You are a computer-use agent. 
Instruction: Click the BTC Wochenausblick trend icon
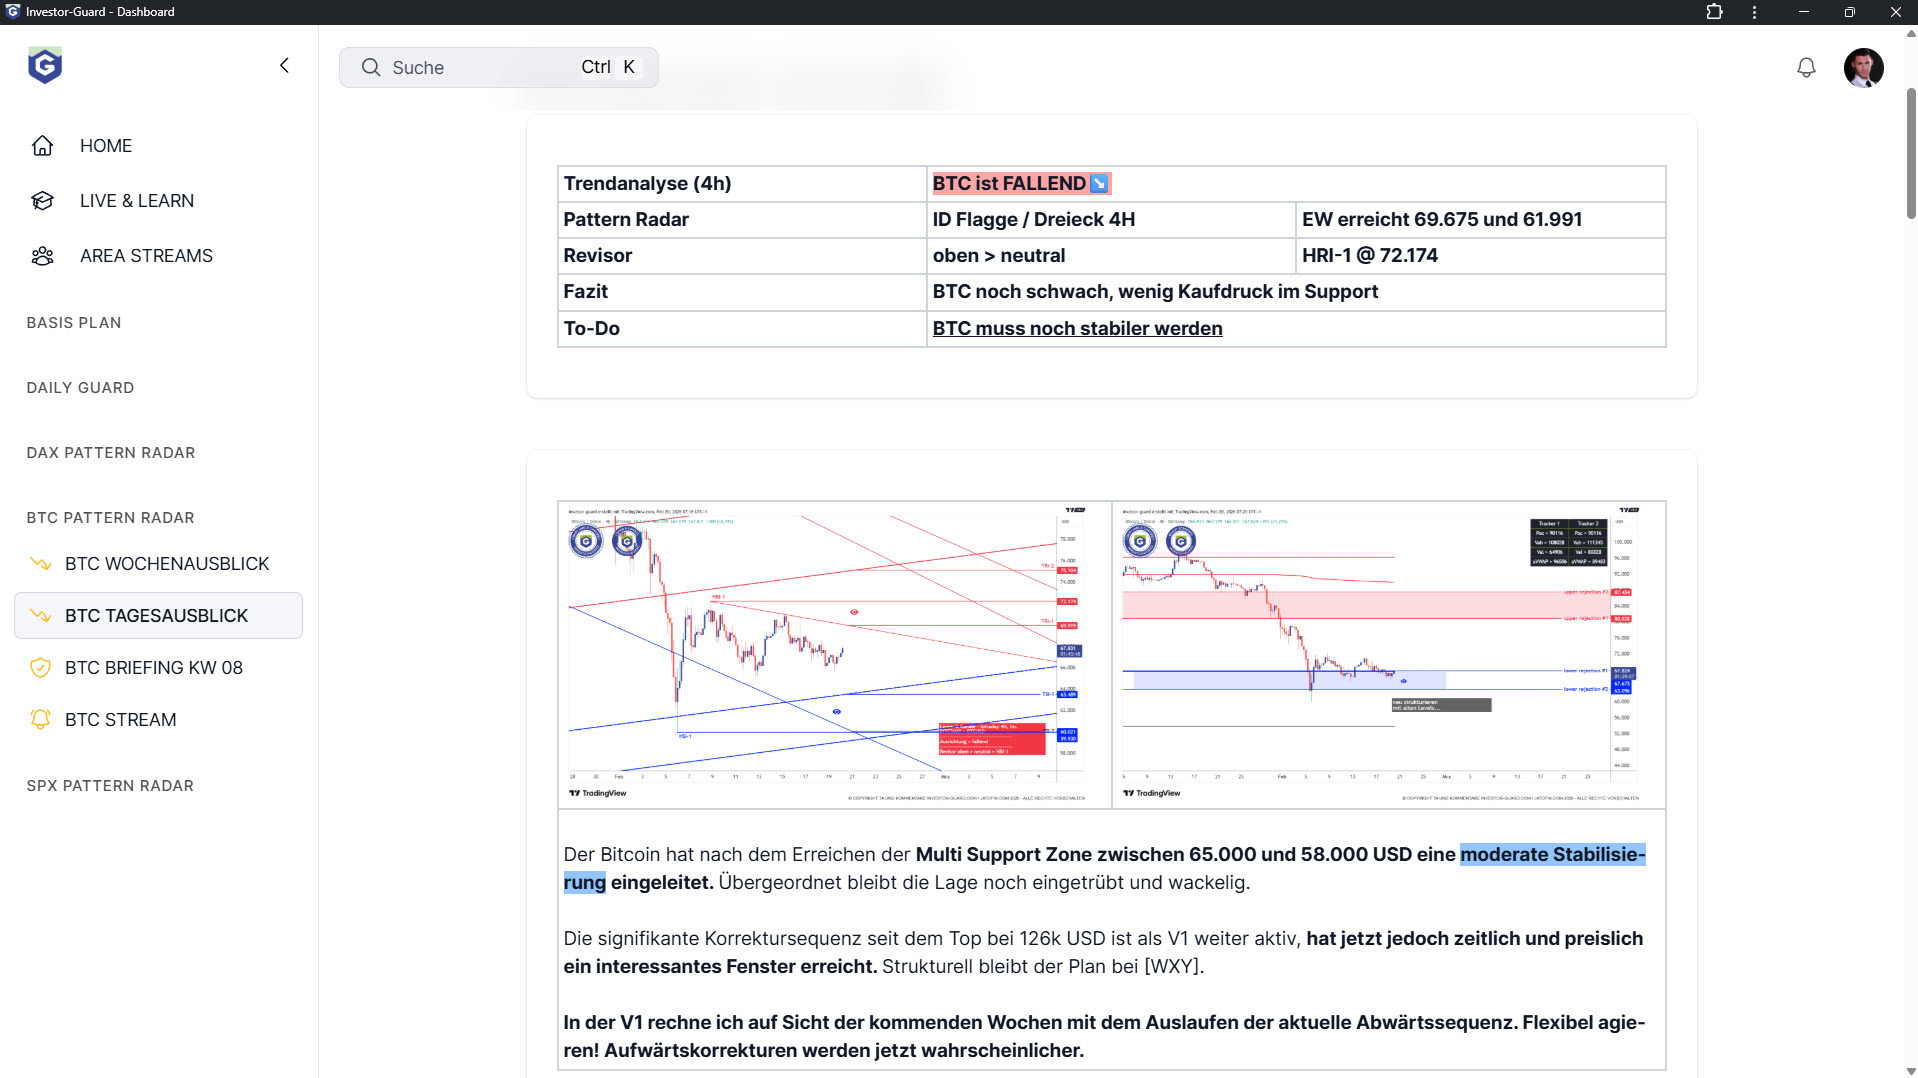coord(40,564)
